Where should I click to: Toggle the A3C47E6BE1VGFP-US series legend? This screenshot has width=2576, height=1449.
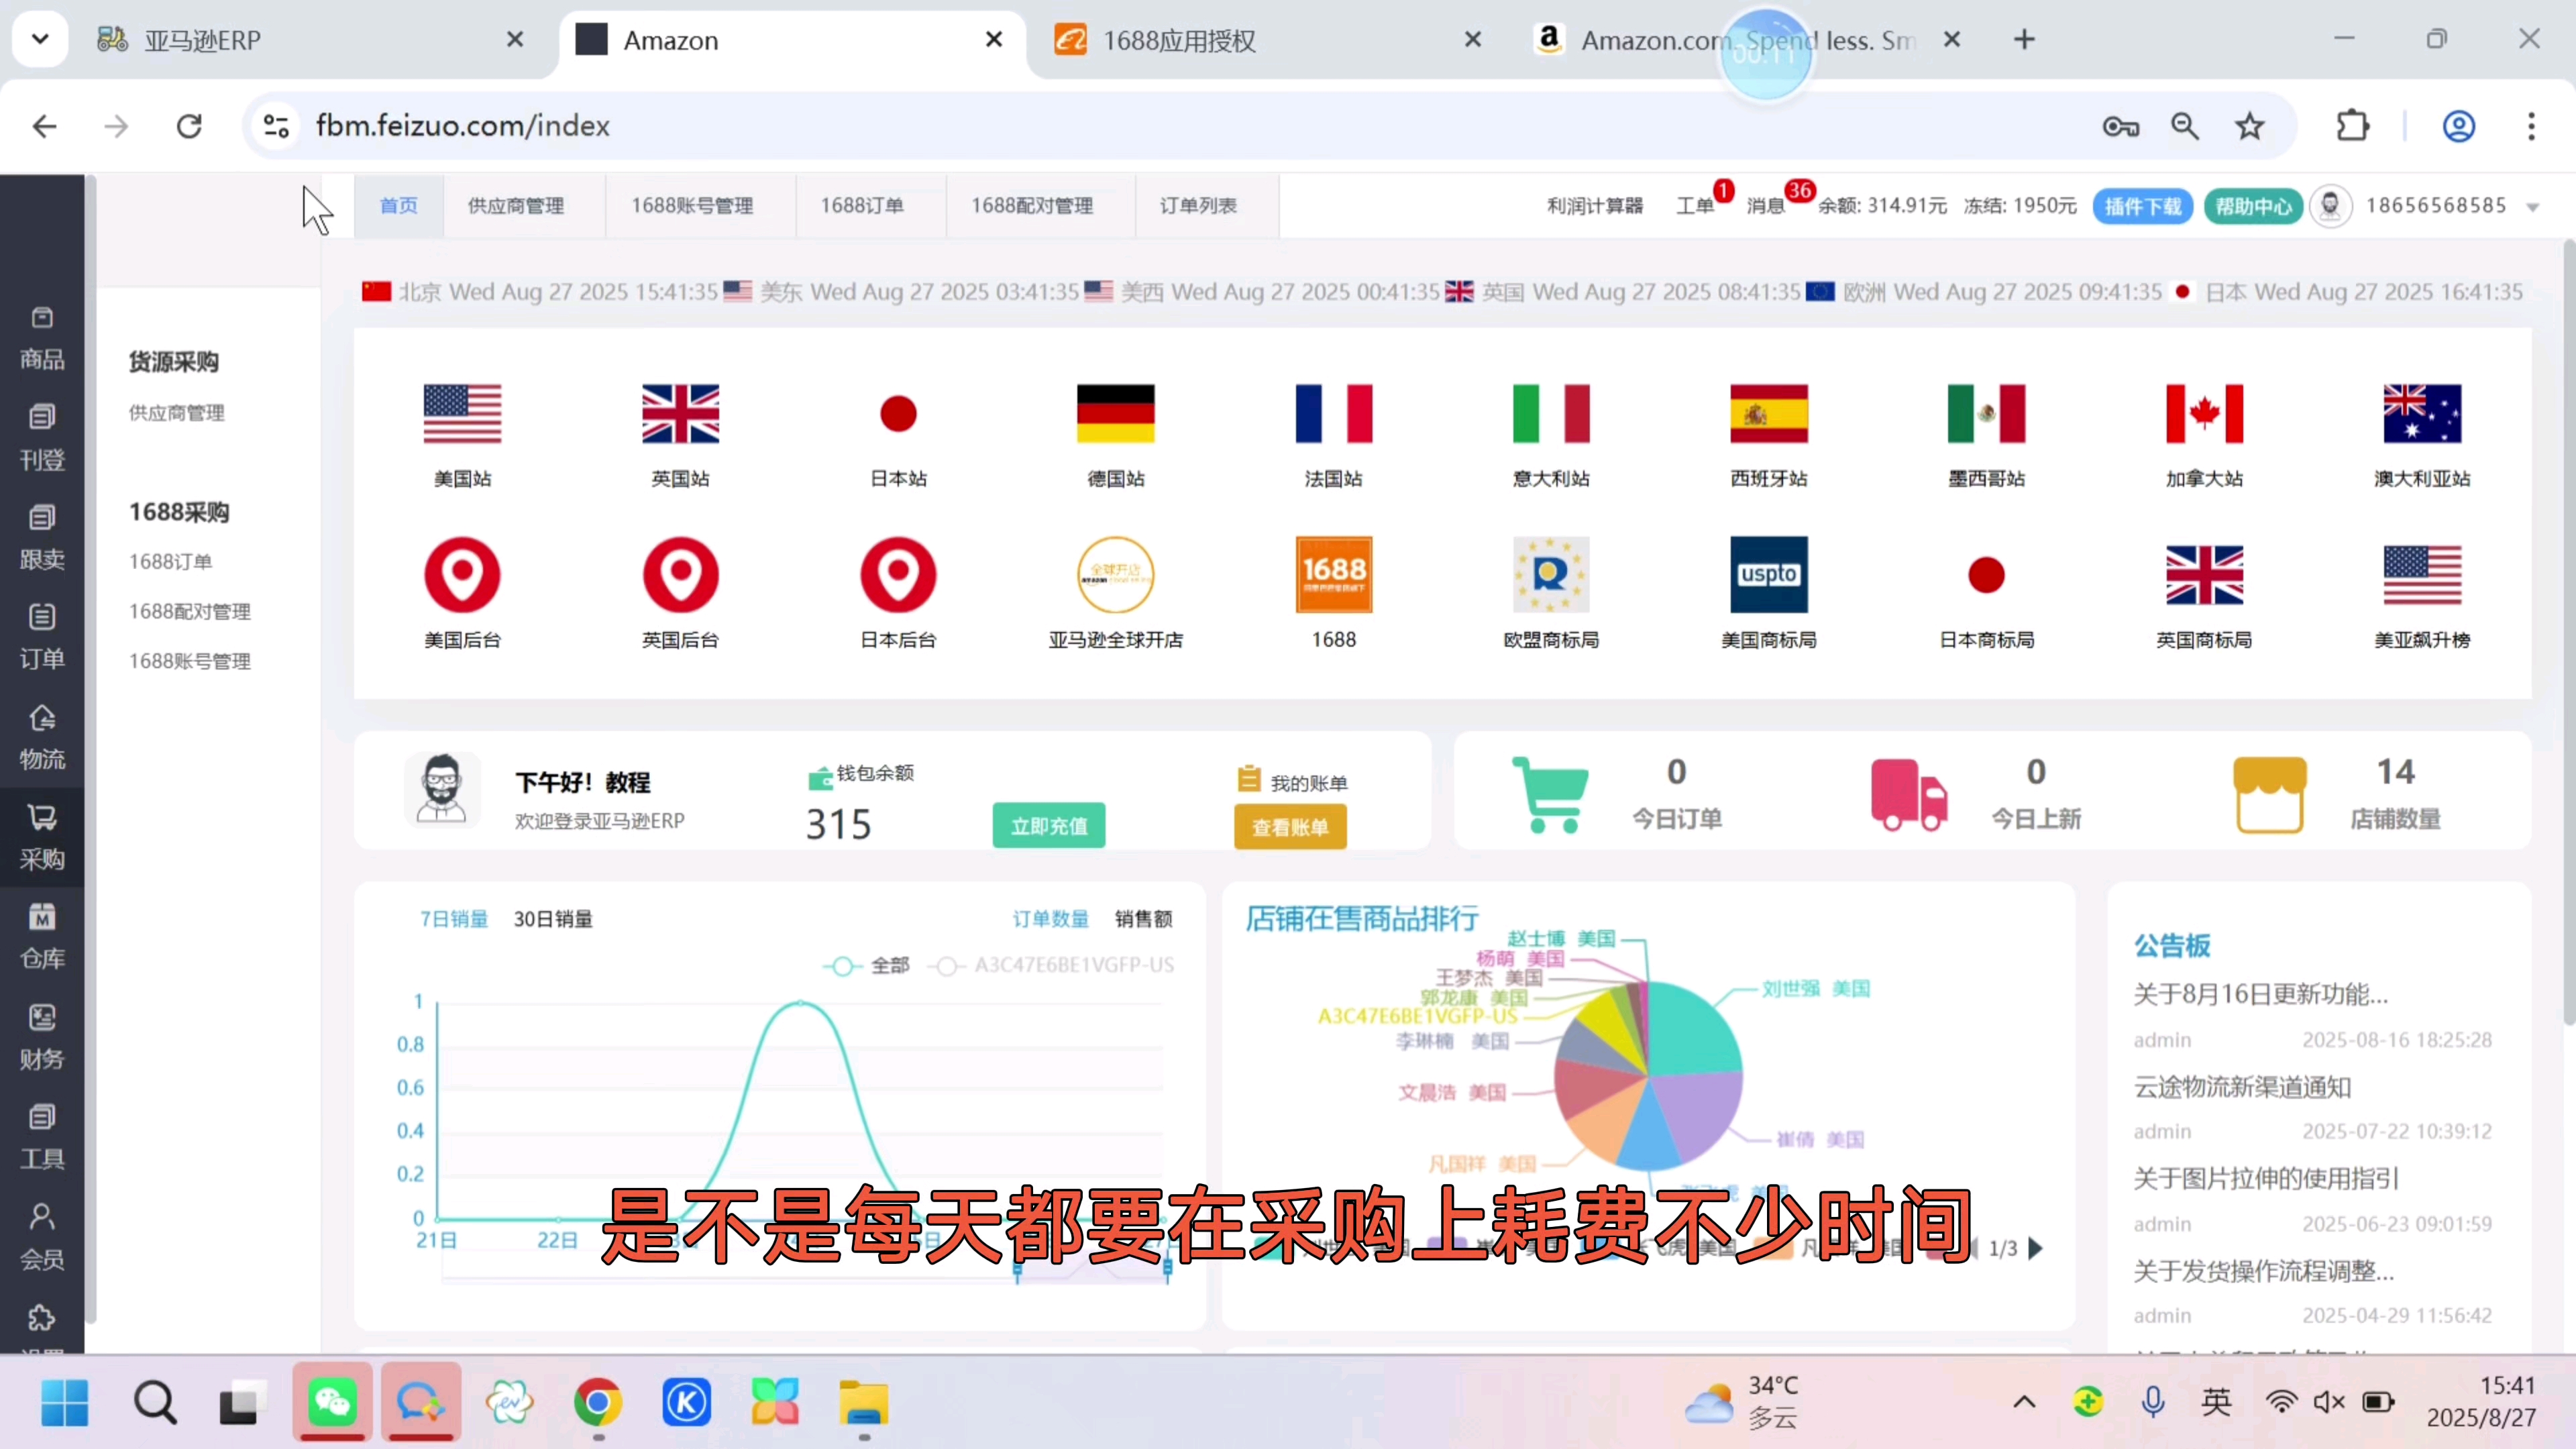[1051, 965]
